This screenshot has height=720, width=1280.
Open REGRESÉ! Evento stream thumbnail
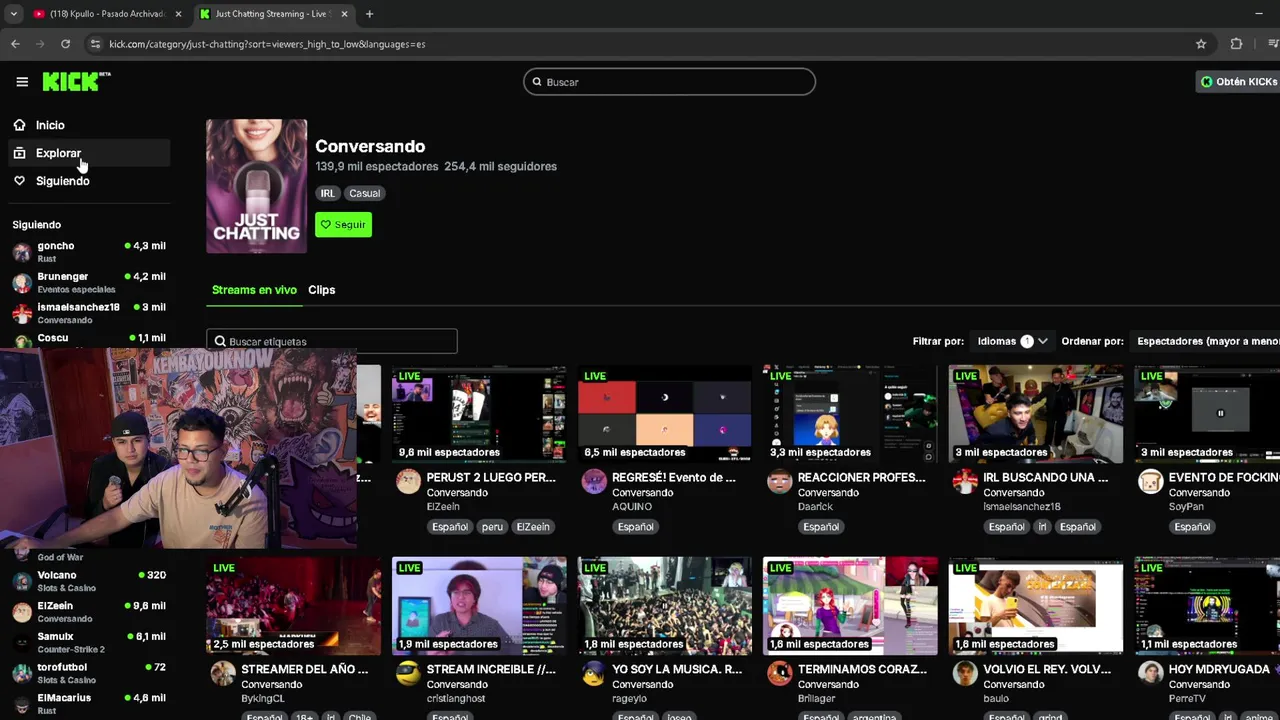coord(664,414)
